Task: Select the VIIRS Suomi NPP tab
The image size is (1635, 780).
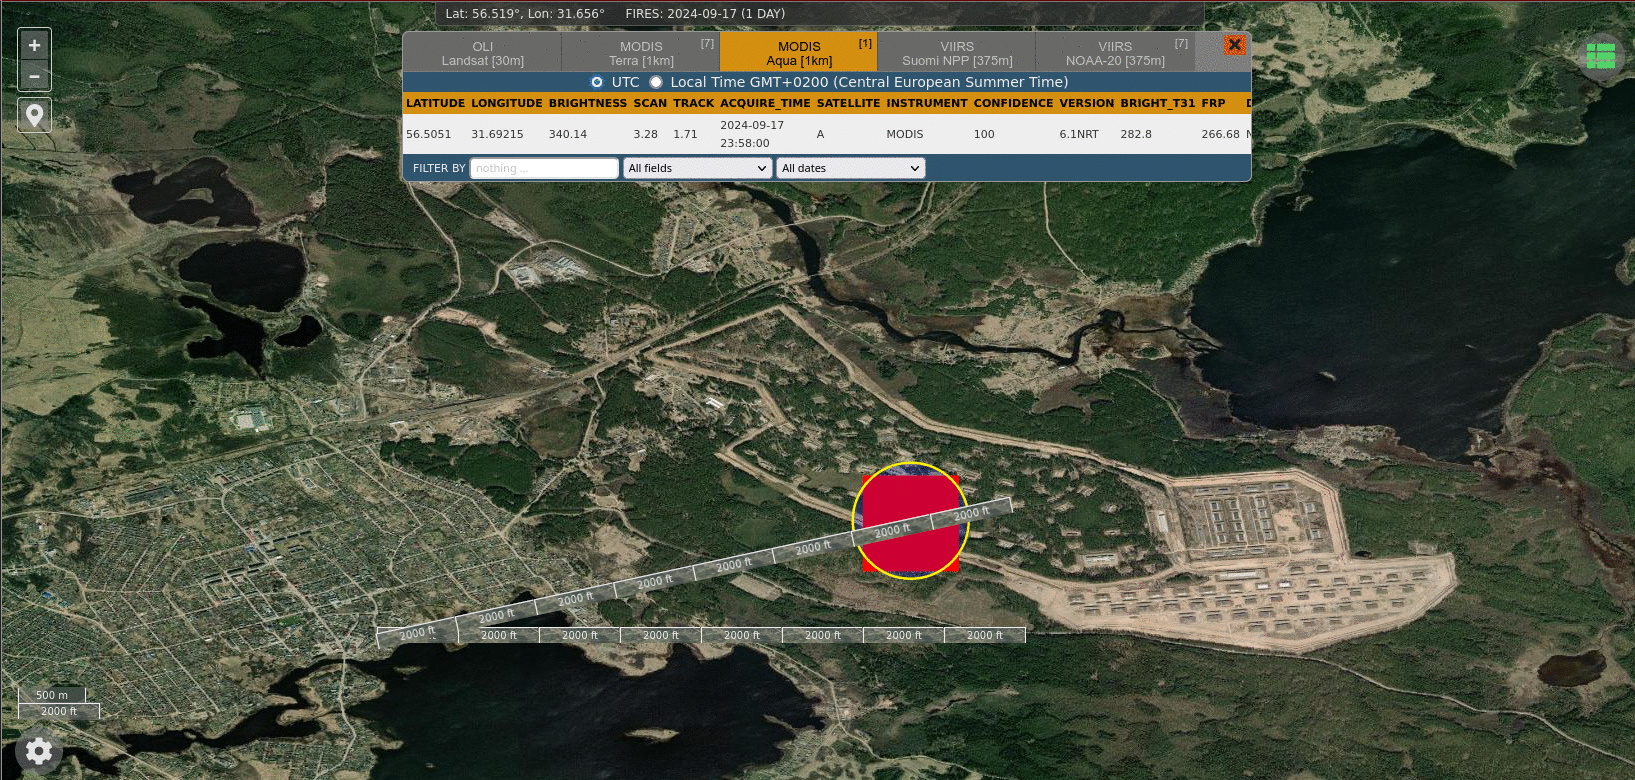Action: [x=957, y=53]
